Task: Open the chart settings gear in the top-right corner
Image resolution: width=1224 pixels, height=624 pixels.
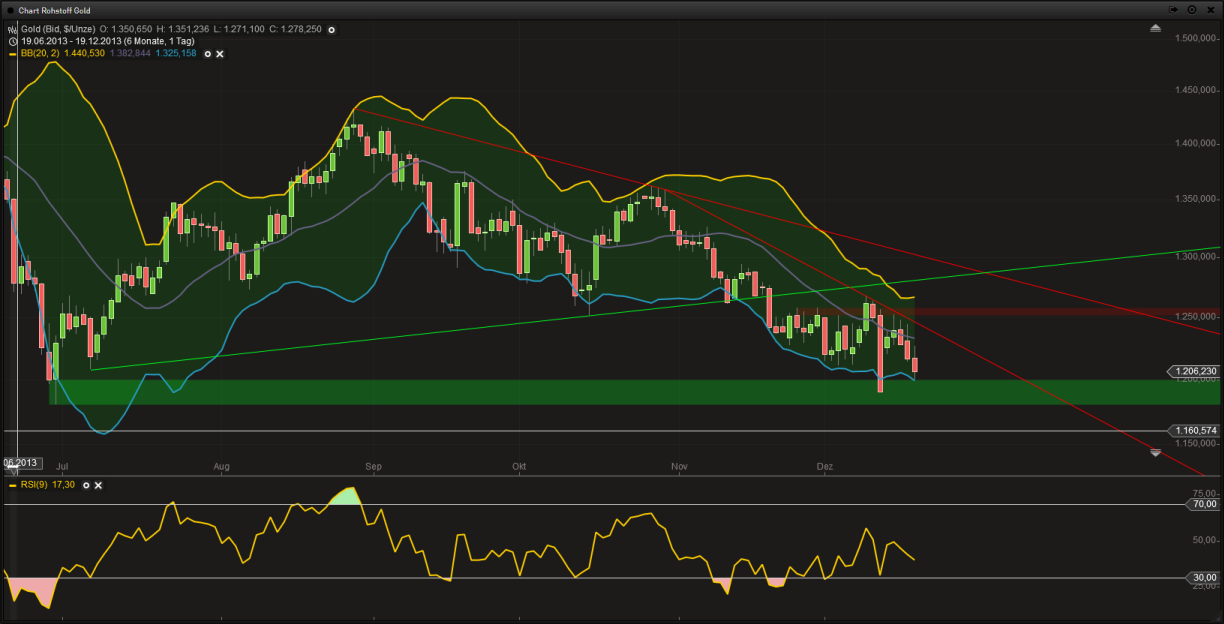Action: click(1192, 10)
